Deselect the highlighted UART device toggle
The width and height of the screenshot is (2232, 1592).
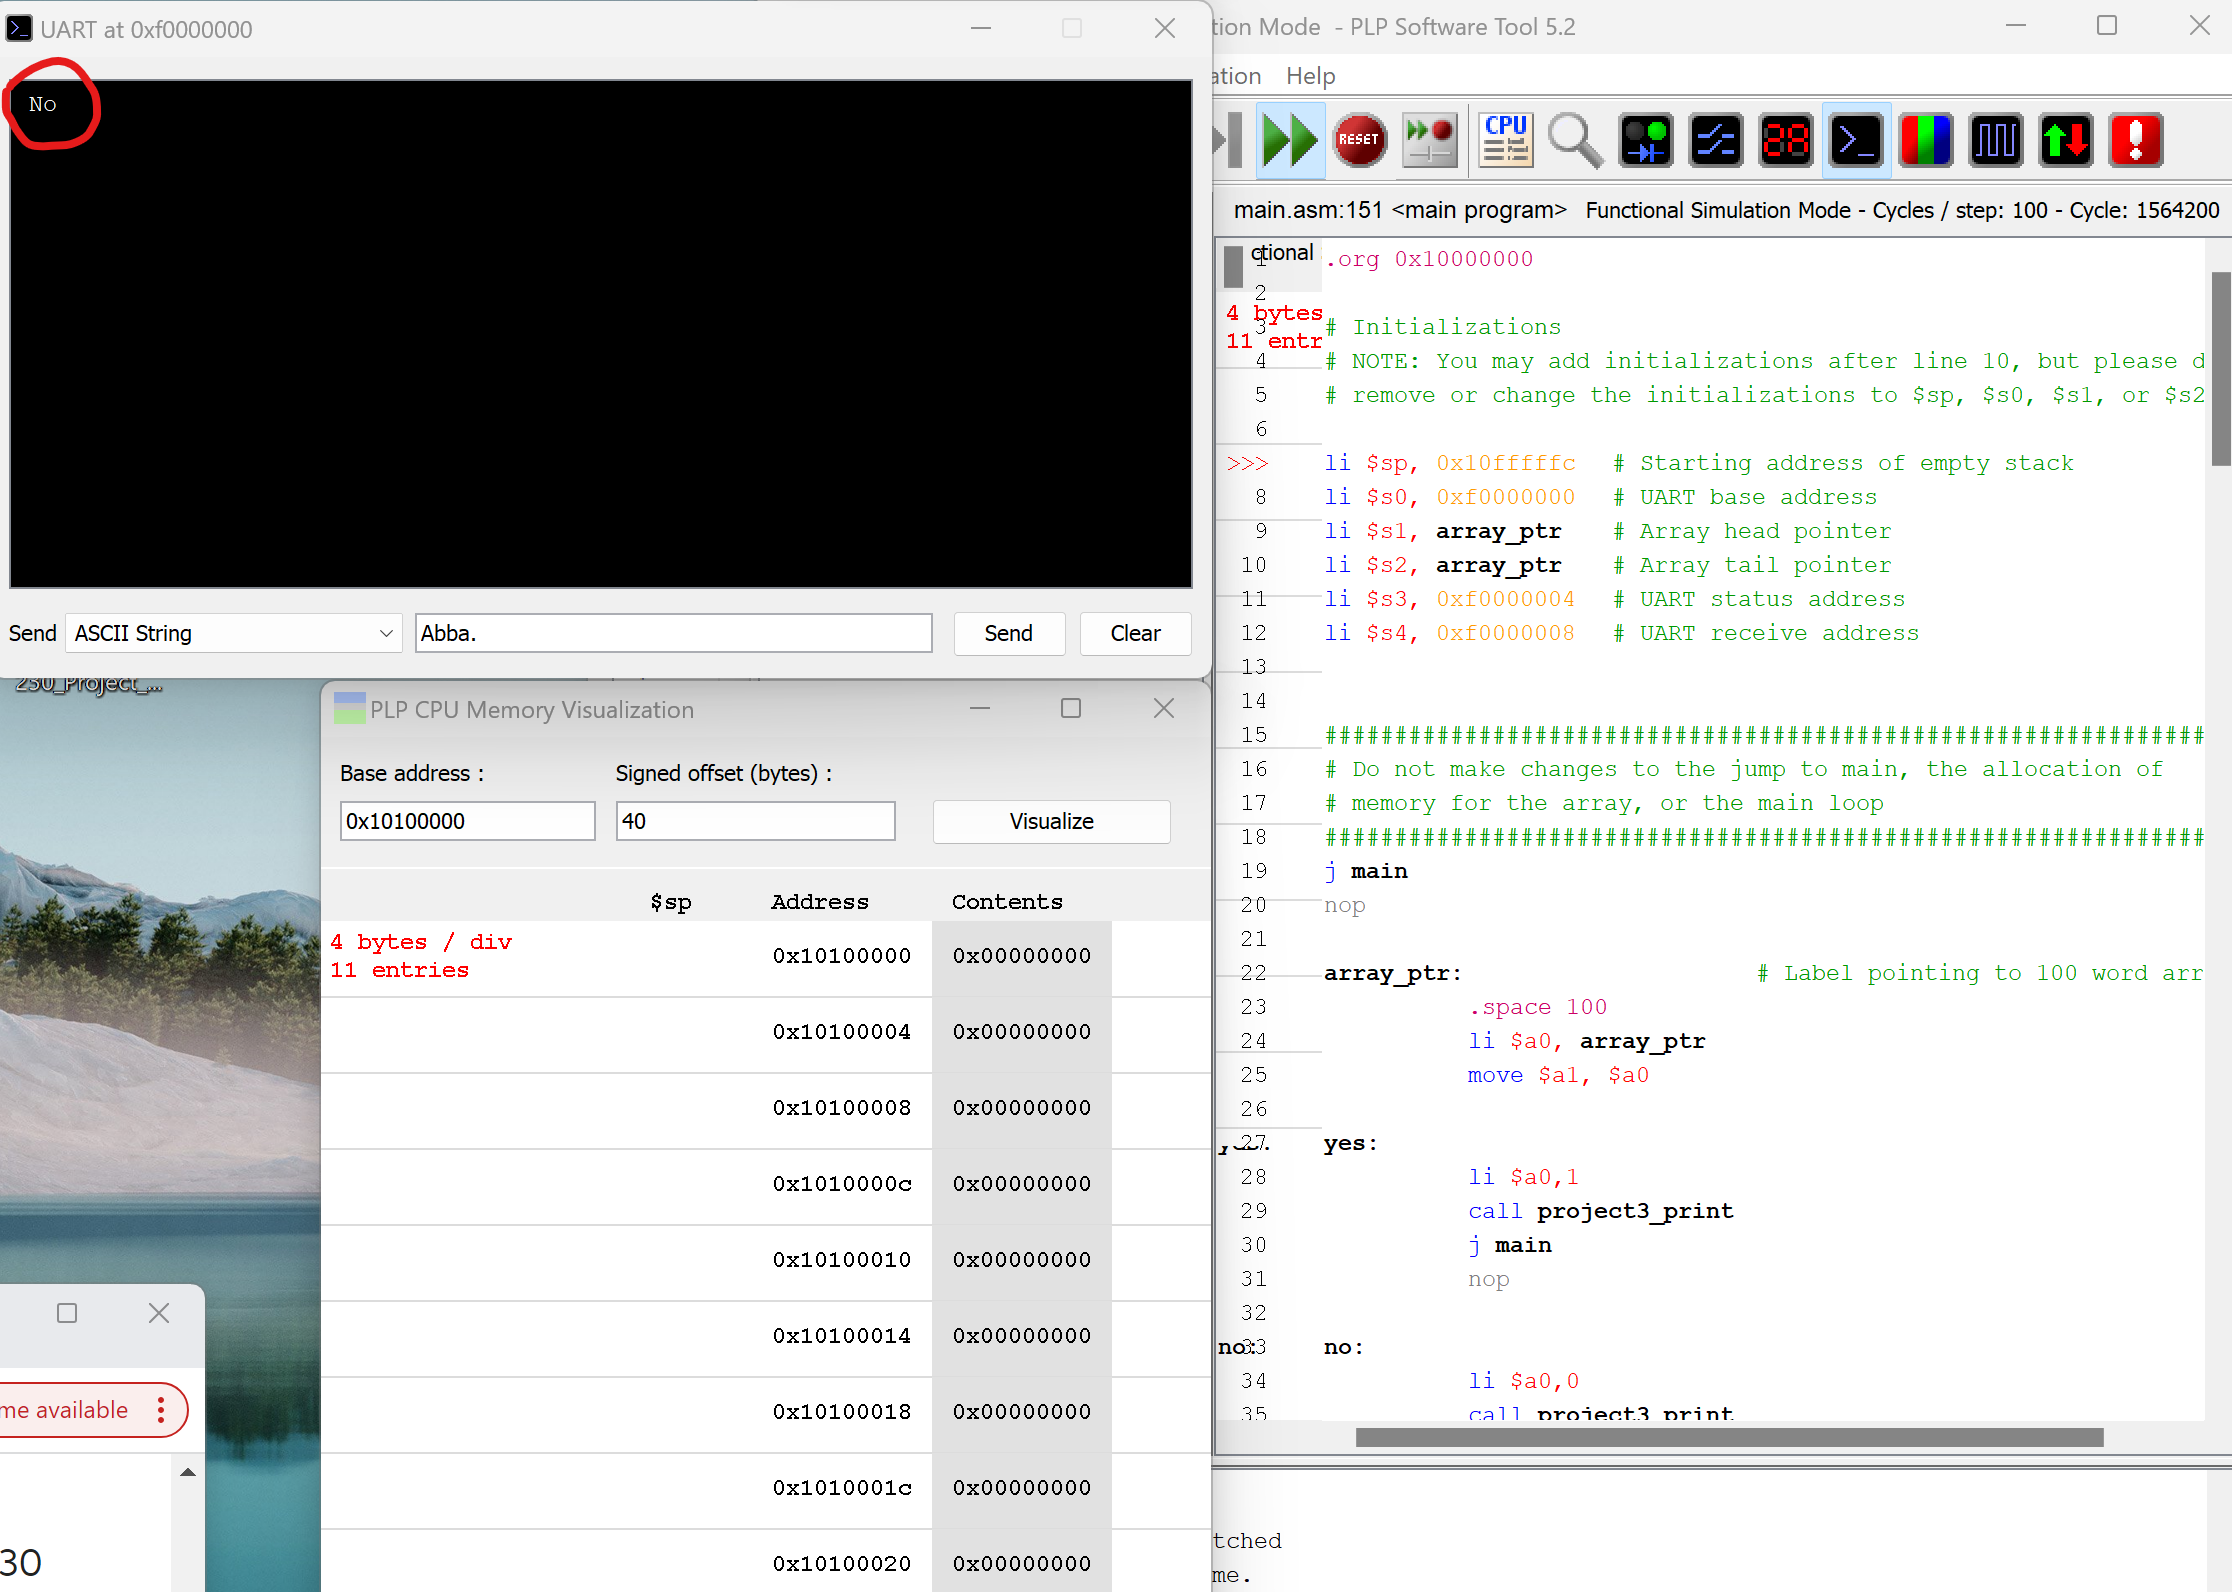[1856, 140]
